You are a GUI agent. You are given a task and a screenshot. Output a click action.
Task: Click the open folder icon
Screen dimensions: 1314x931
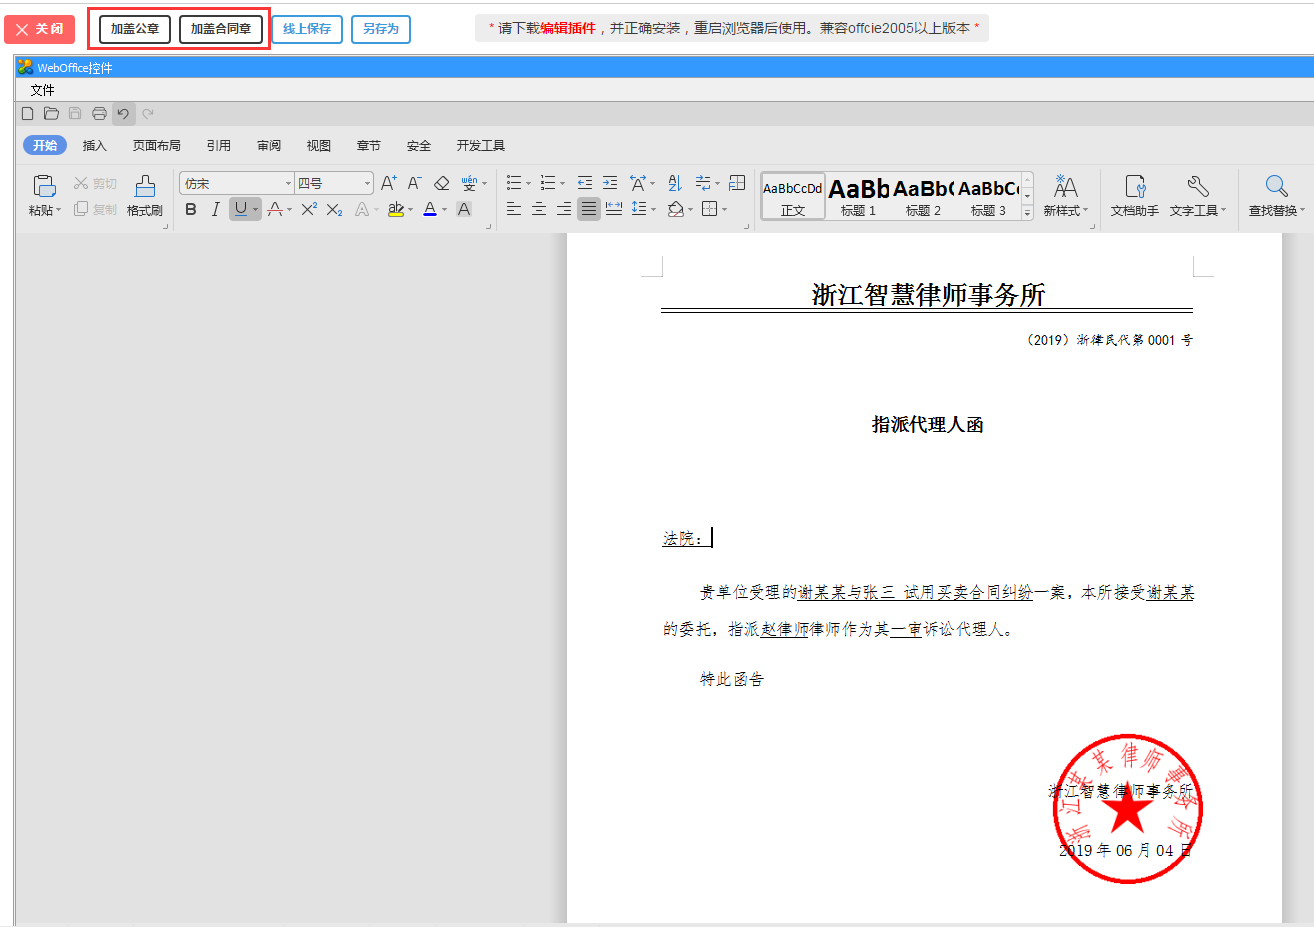51,114
